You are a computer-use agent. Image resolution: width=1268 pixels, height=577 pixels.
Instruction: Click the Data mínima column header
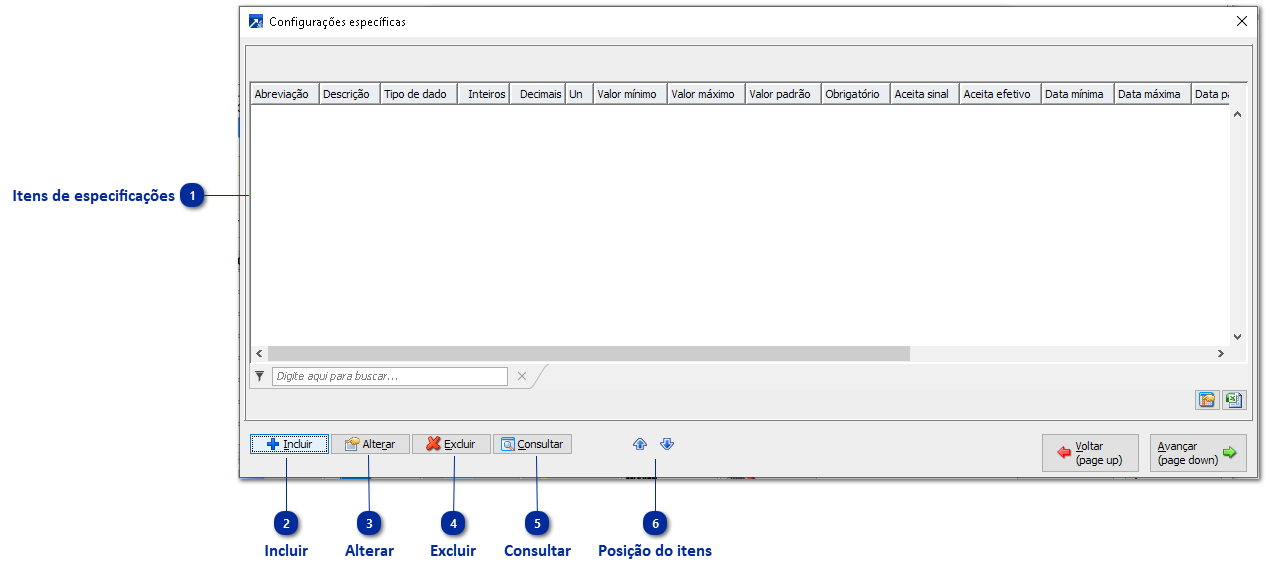[1078, 94]
